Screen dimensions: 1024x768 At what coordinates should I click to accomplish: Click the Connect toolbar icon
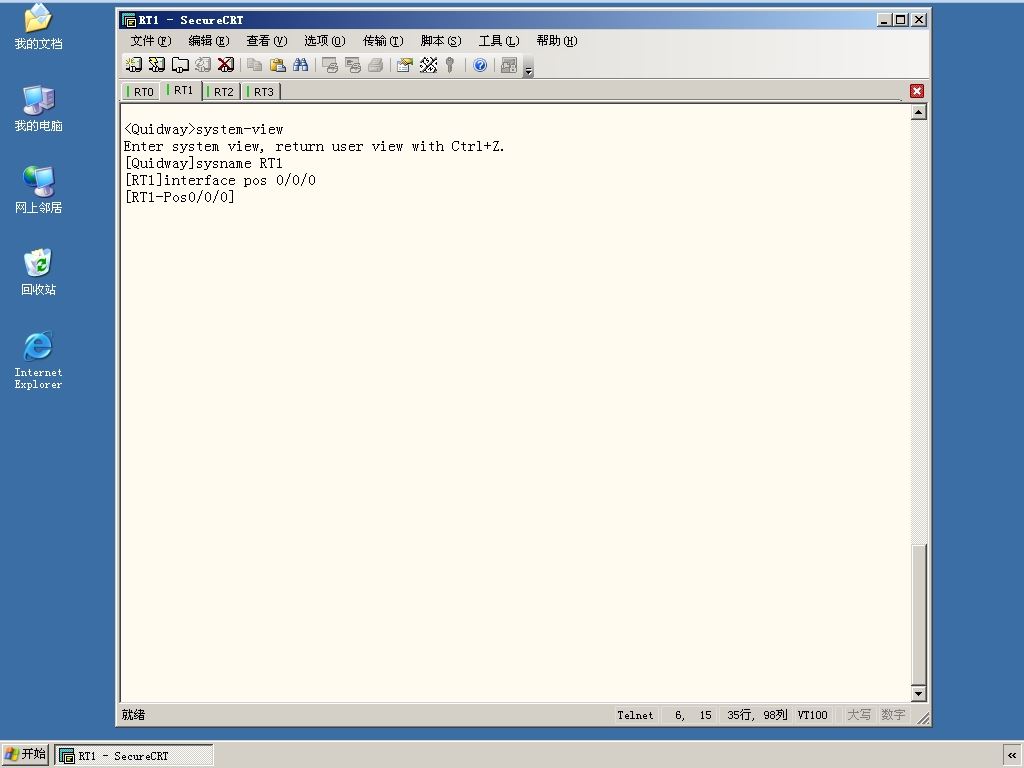pyautogui.click(x=133, y=65)
